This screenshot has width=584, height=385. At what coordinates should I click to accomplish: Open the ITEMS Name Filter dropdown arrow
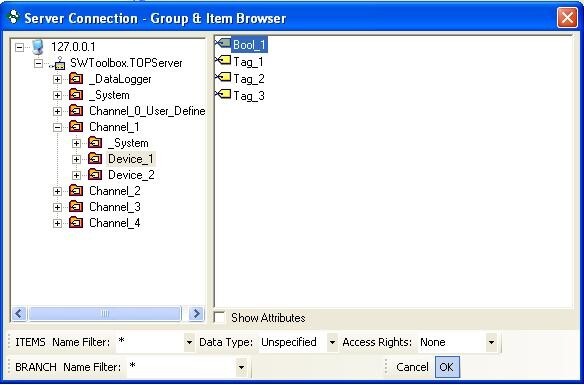pos(189,342)
